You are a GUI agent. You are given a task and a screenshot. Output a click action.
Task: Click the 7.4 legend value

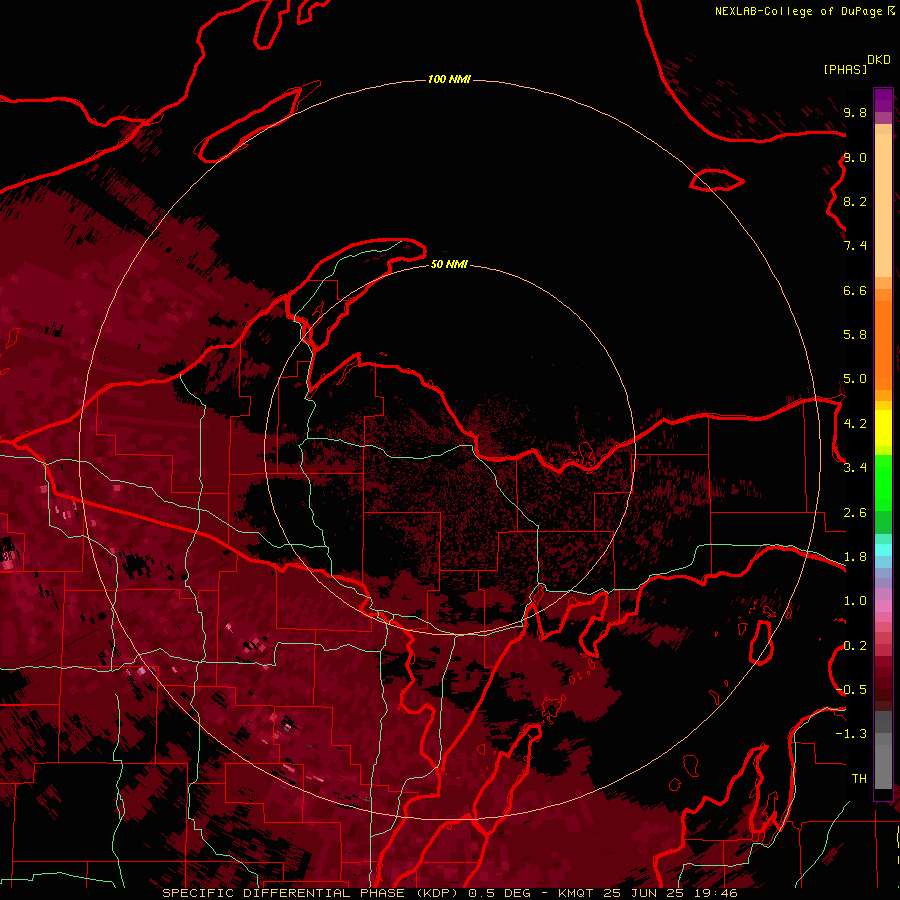[855, 246]
